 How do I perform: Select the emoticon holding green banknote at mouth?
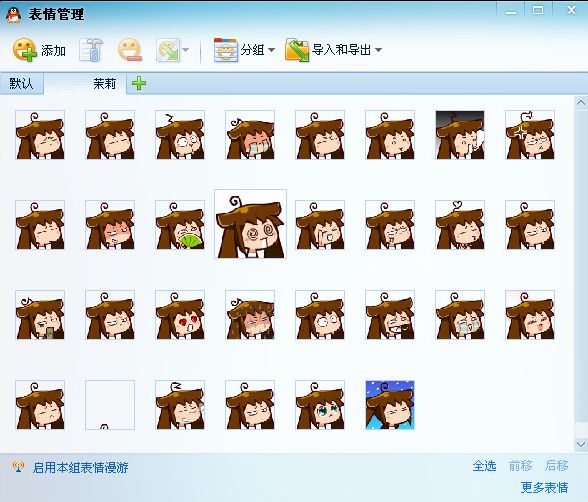pyautogui.click(x=40, y=315)
